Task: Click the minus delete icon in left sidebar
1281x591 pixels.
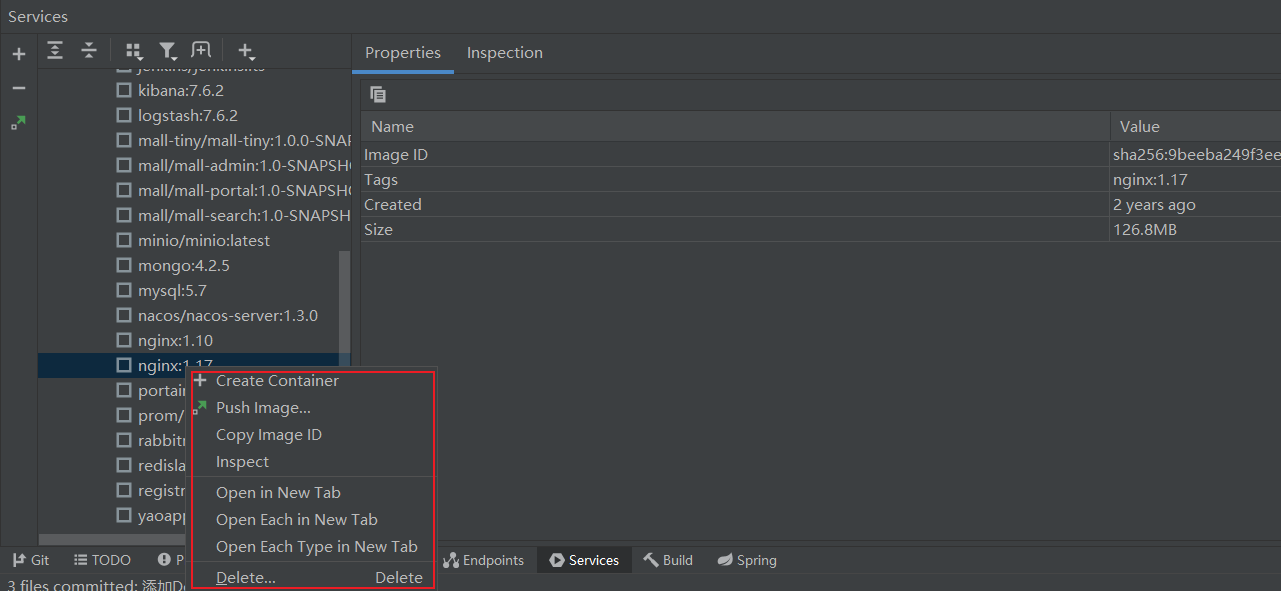Action: (19, 88)
